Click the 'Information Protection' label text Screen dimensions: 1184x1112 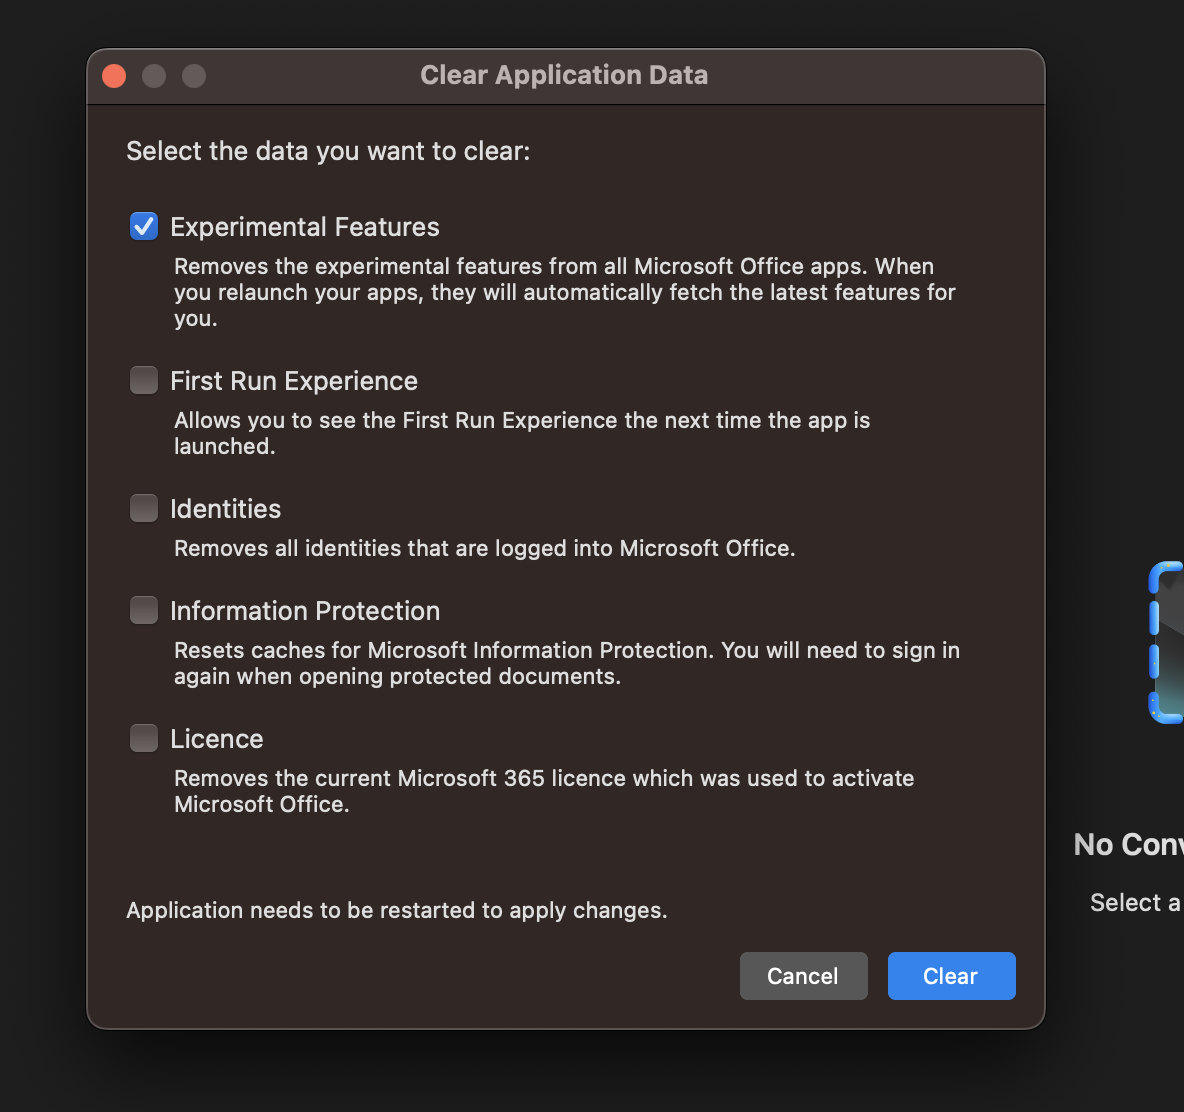pos(305,611)
